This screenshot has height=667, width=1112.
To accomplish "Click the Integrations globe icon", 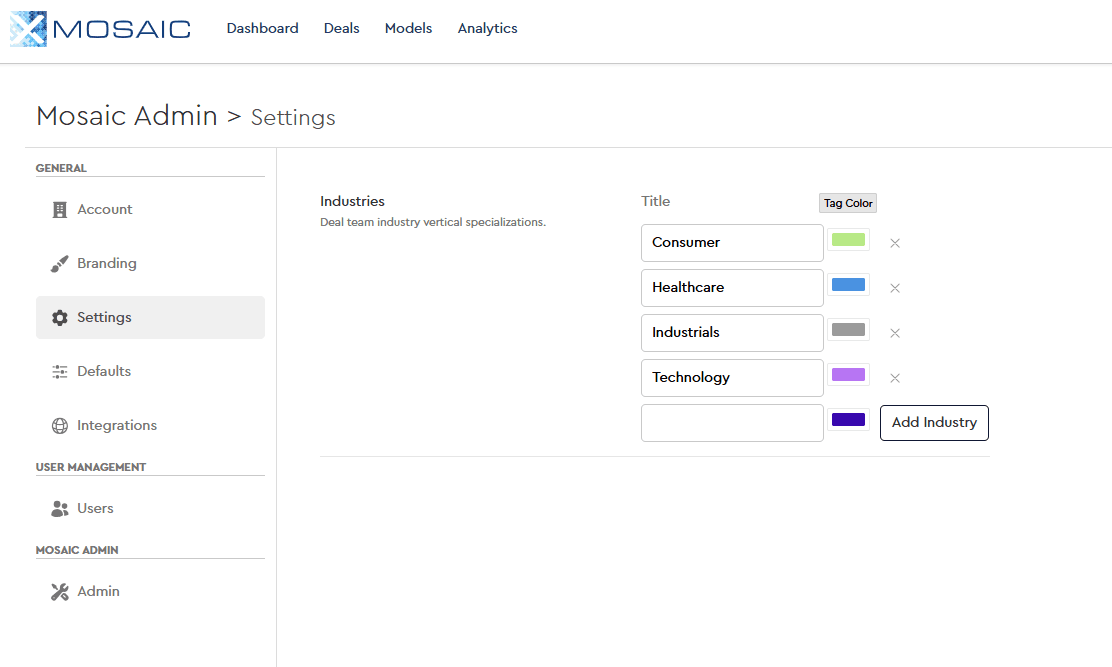I will 59,426.
